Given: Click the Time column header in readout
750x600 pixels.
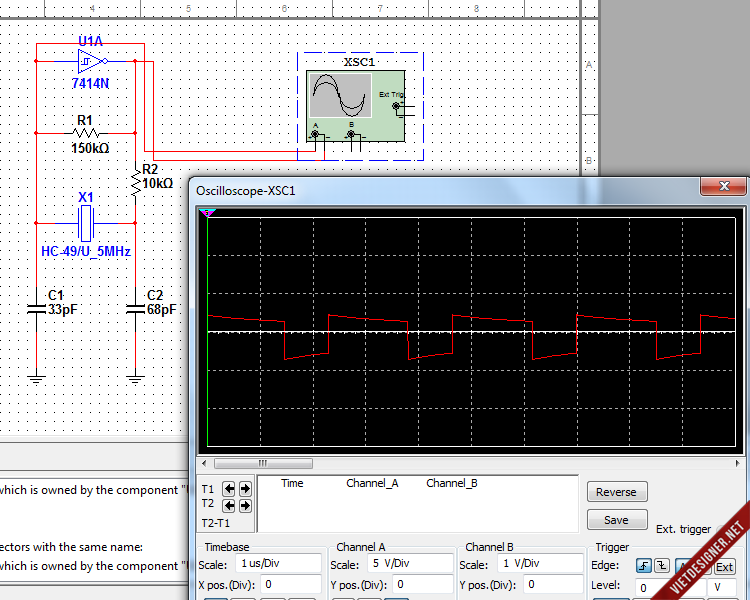Looking at the screenshot, I should 292,483.
